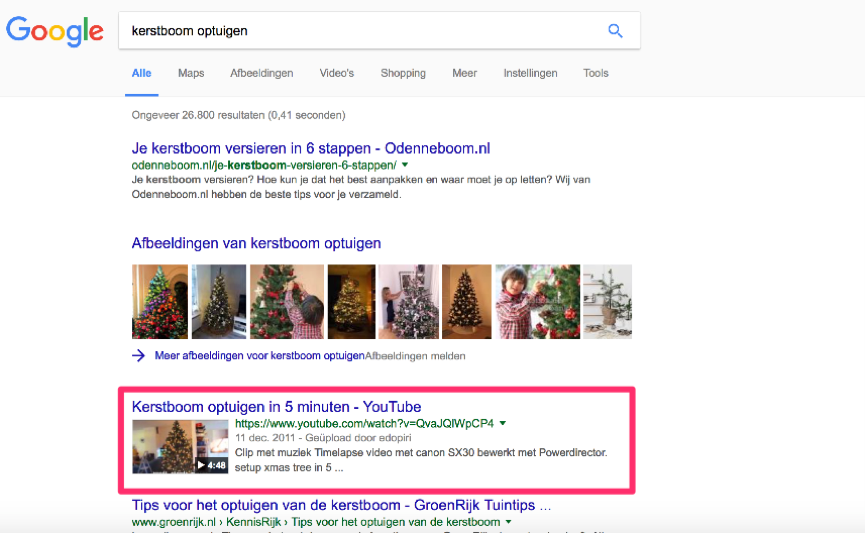Open Tips voor het optuigen GroenRijk result
The width and height of the screenshot is (865, 533).
[341, 505]
